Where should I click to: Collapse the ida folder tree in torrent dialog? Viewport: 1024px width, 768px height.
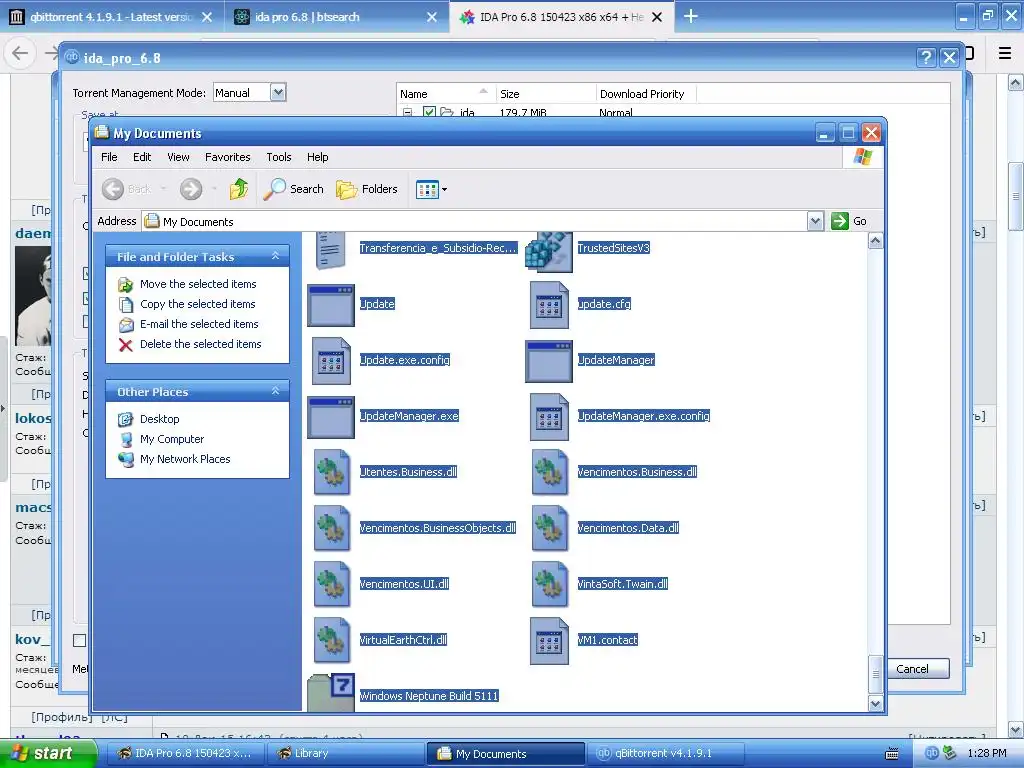click(x=408, y=112)
